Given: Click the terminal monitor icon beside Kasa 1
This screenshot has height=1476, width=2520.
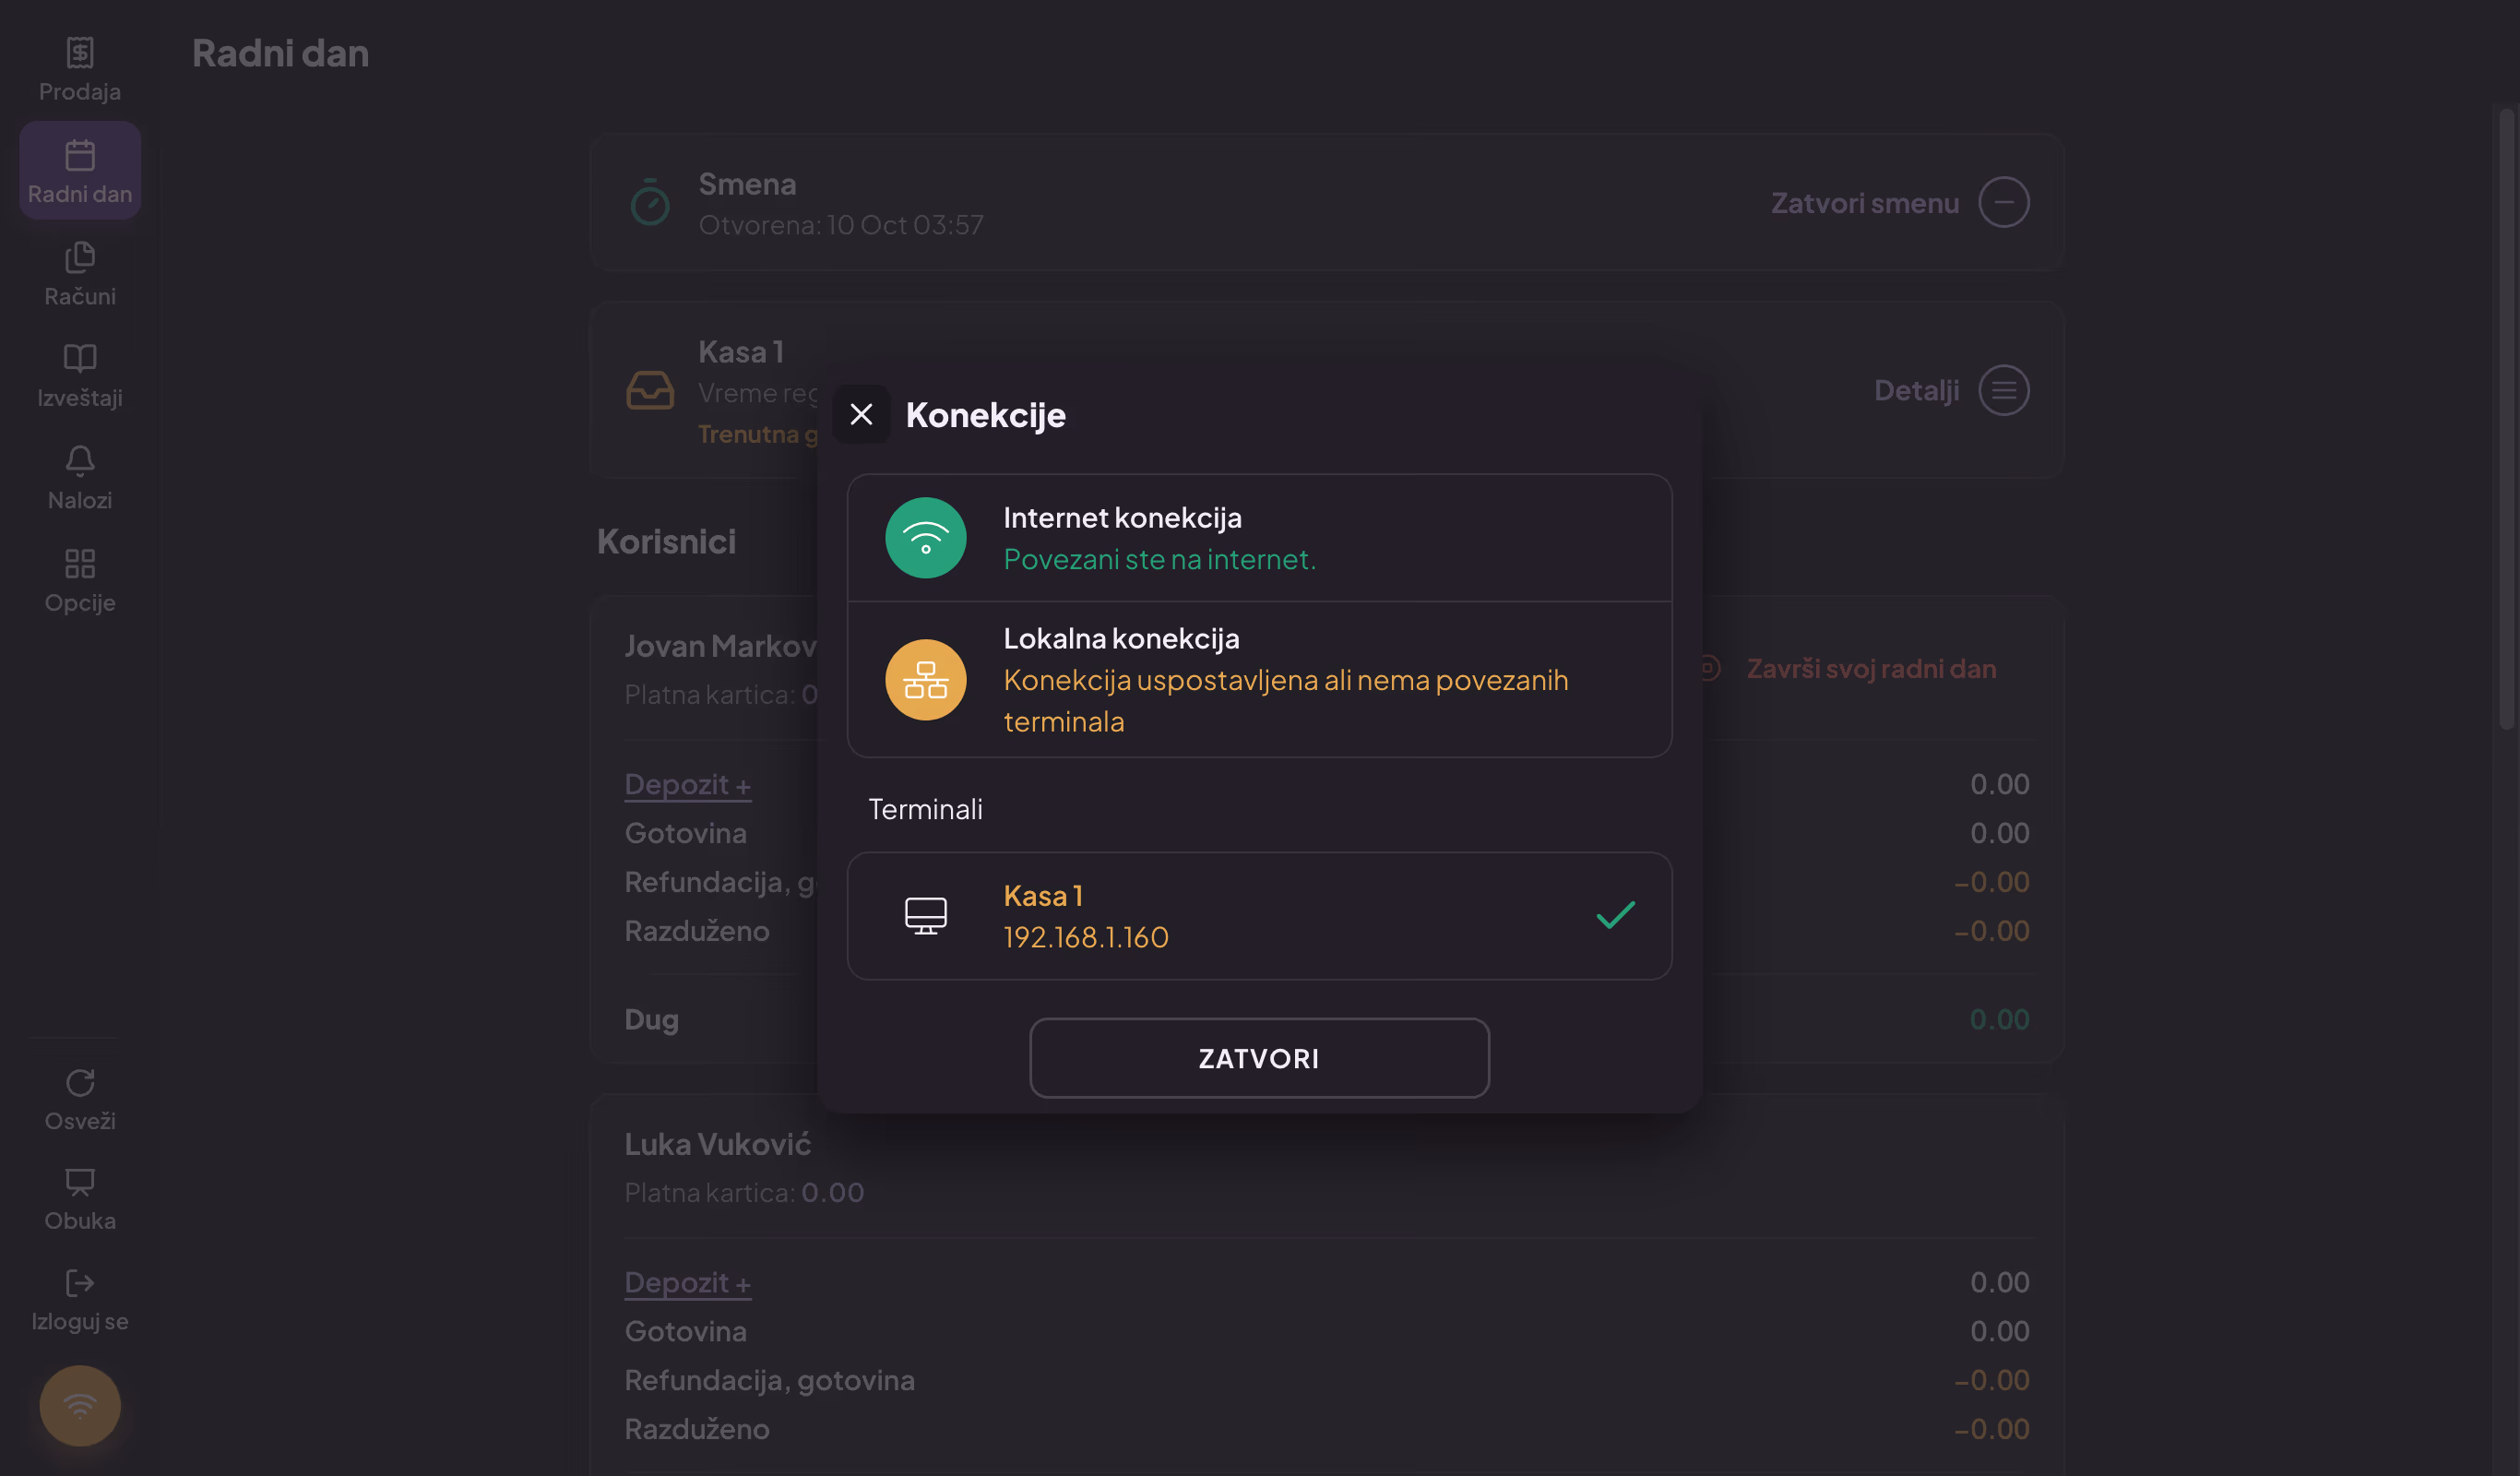Looking at the screenshot, I should coord(925,916).
